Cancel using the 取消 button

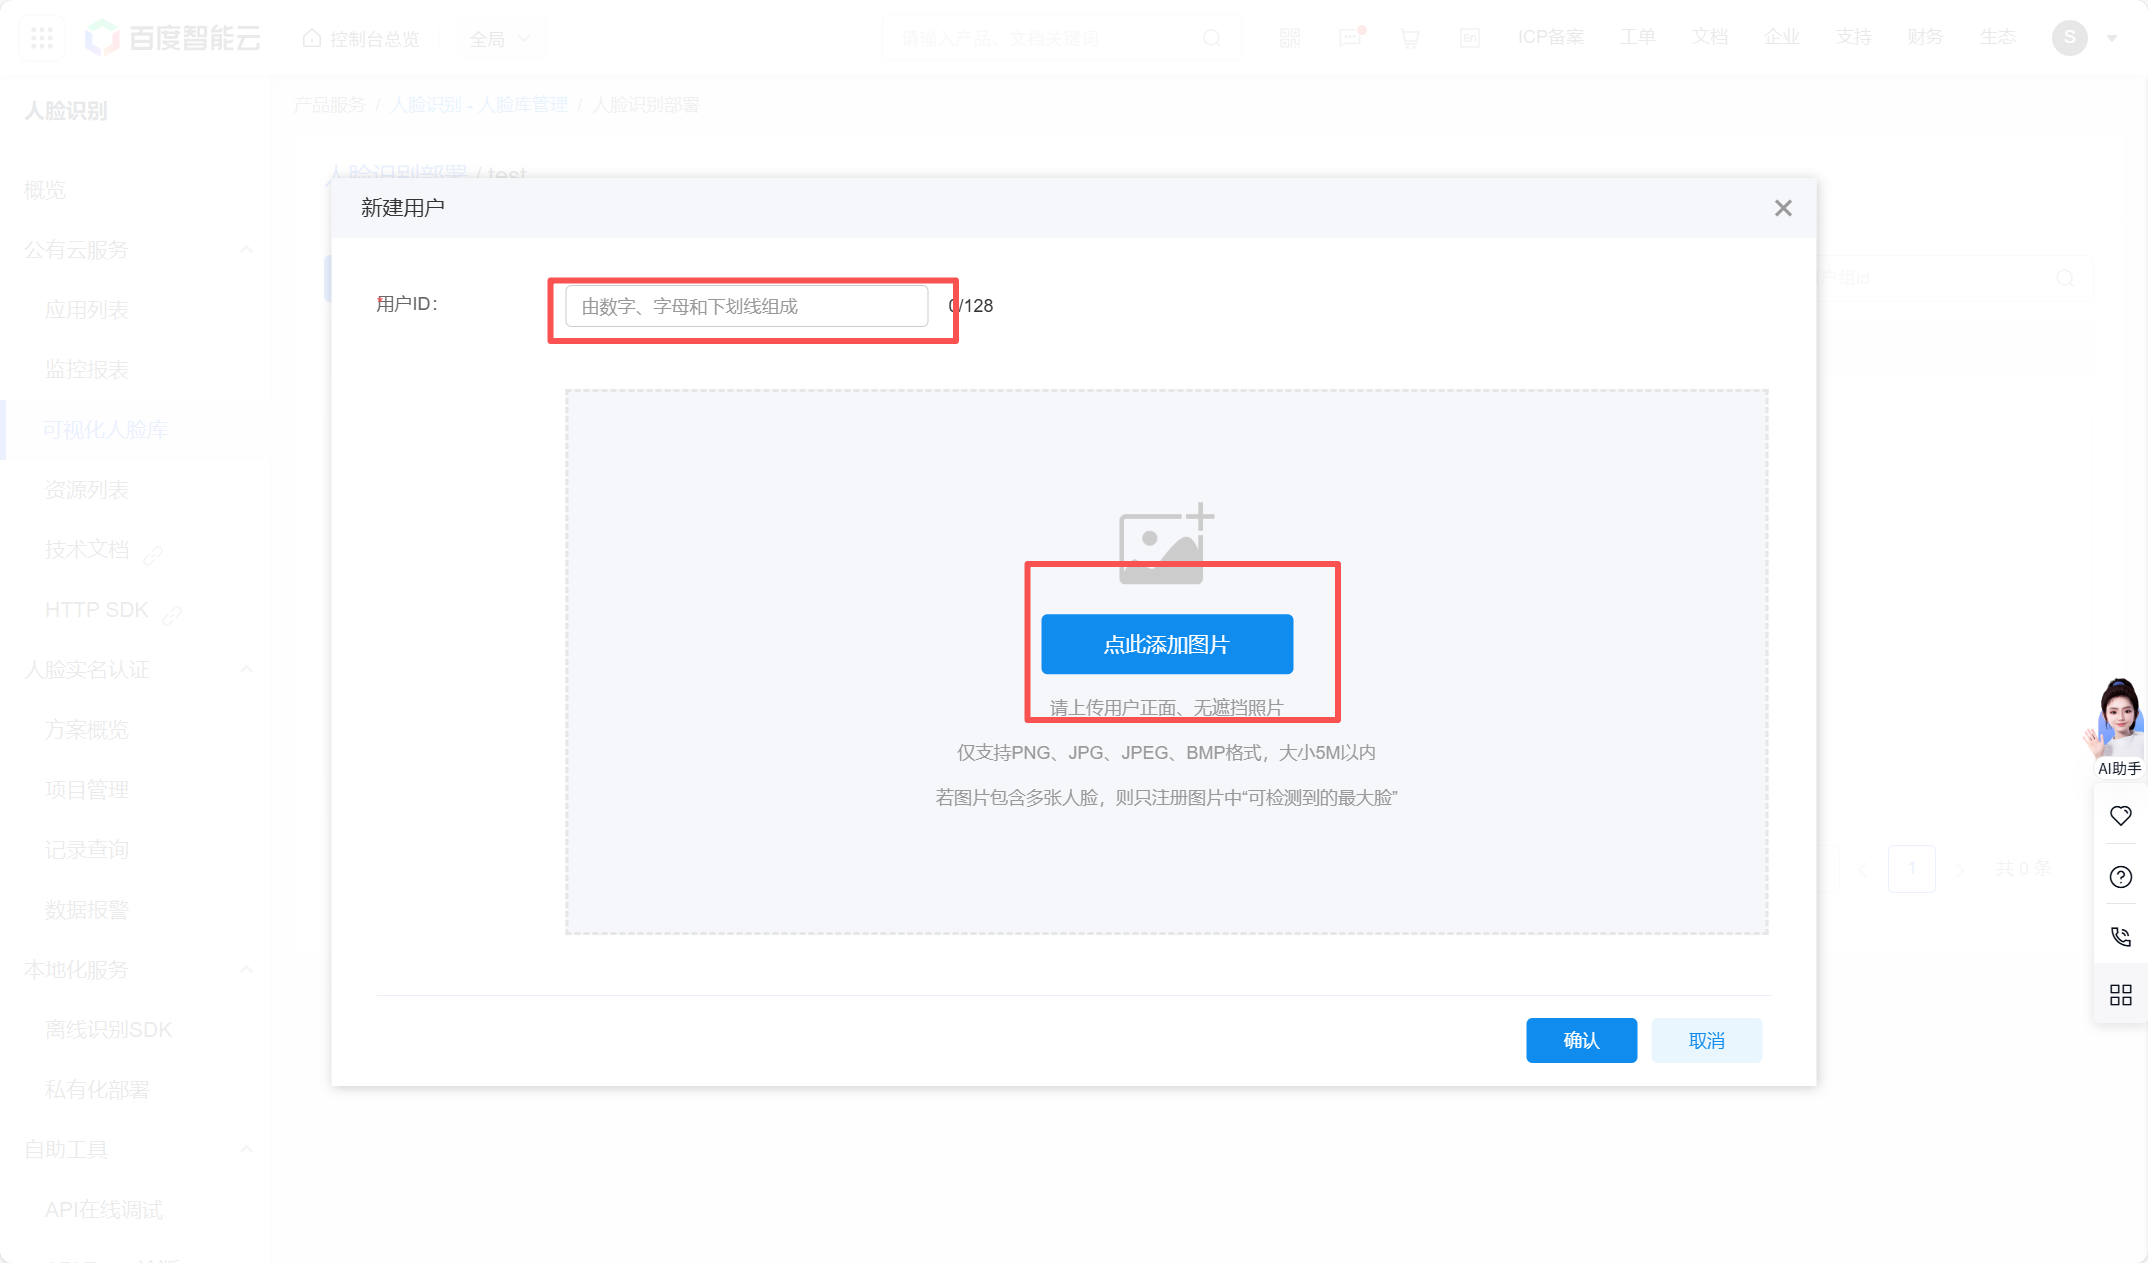point(1706,1040)
